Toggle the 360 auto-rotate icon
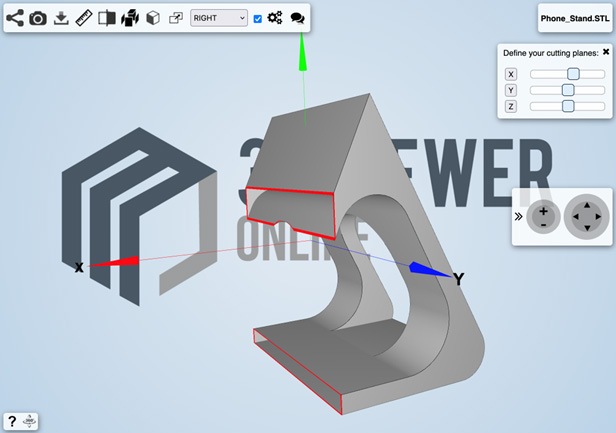Screen dimensions: 616x433 point(29,422)
